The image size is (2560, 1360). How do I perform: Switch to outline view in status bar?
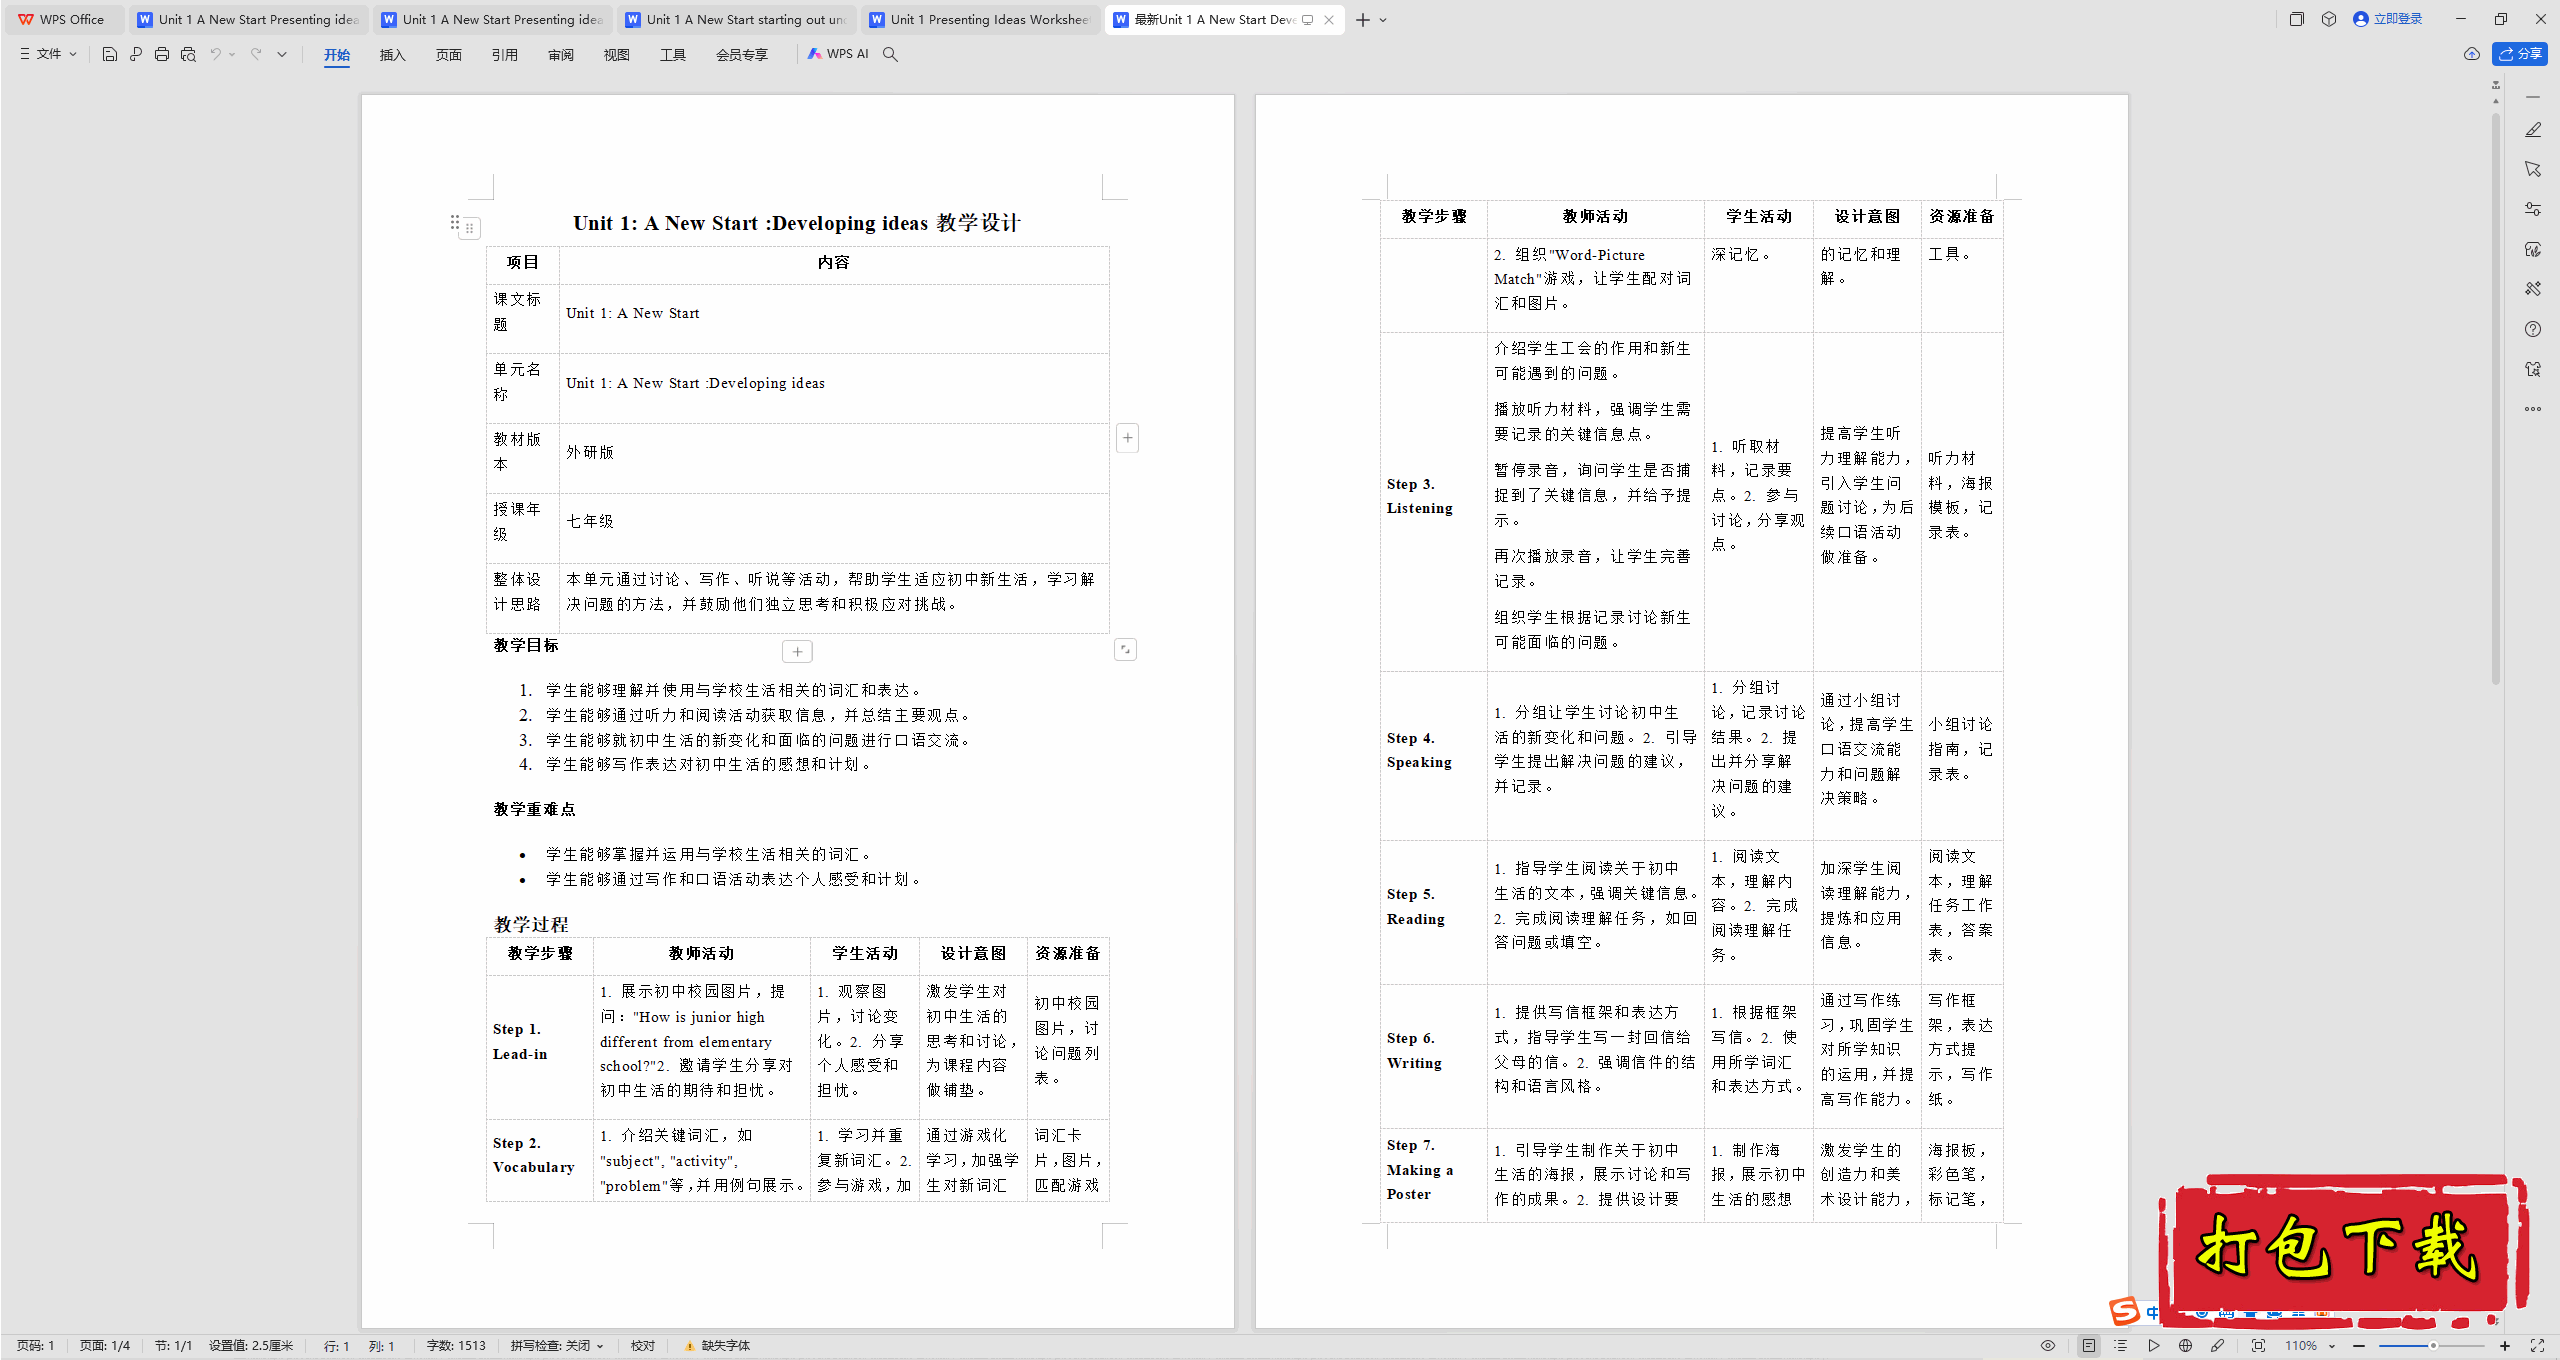point(2120,1346)
